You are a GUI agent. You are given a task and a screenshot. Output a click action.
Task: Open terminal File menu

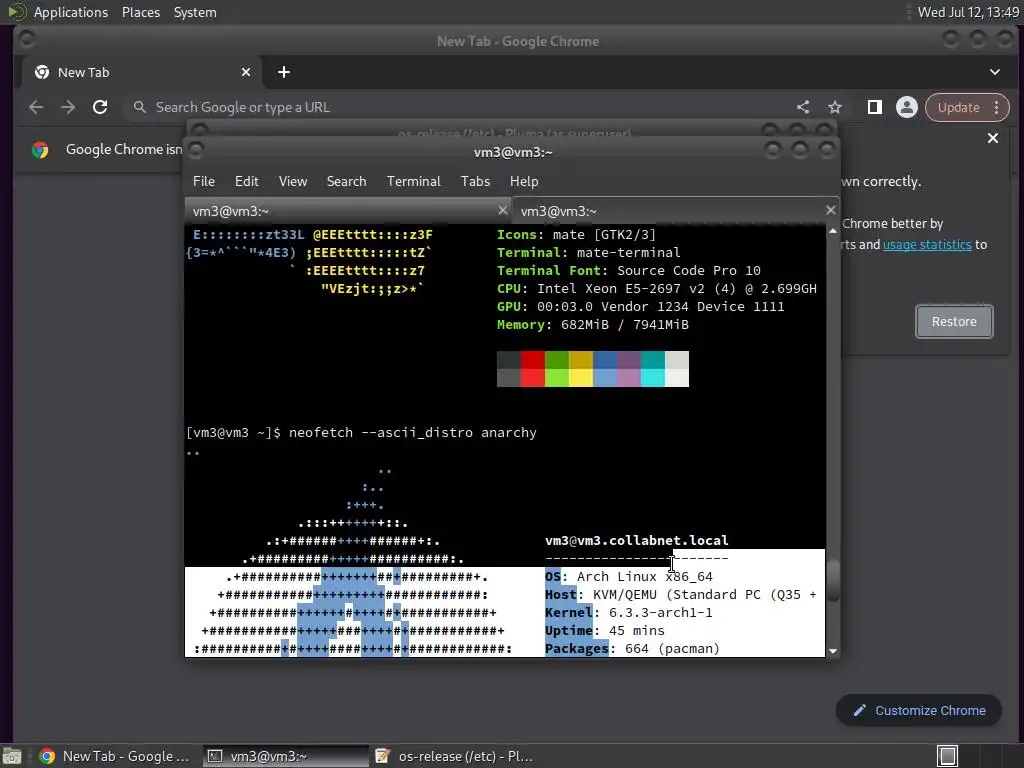coord(204,181)
